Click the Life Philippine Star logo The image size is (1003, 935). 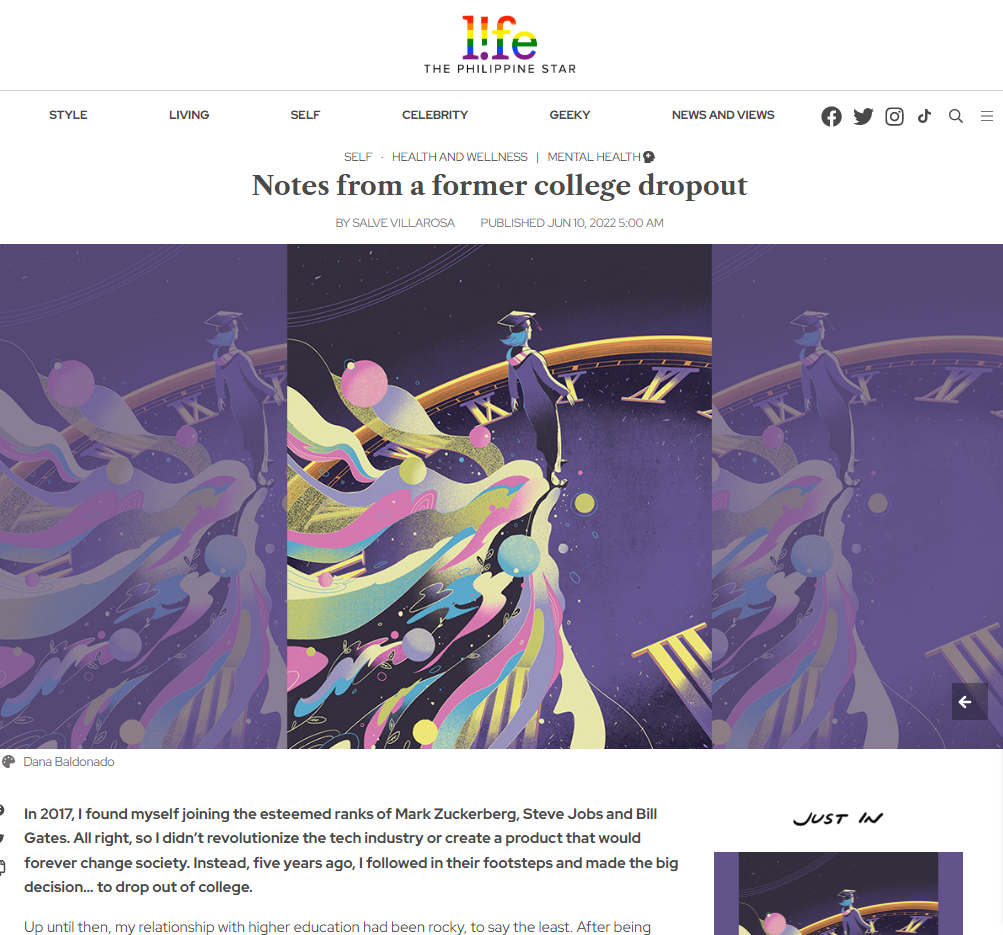tap(500, 45)
